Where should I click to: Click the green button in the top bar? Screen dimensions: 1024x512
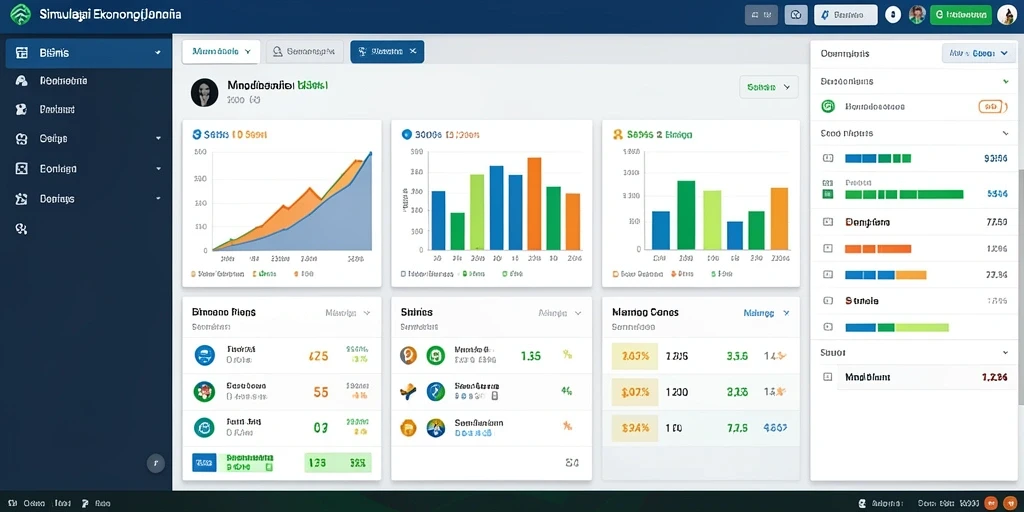click(961, 14)
